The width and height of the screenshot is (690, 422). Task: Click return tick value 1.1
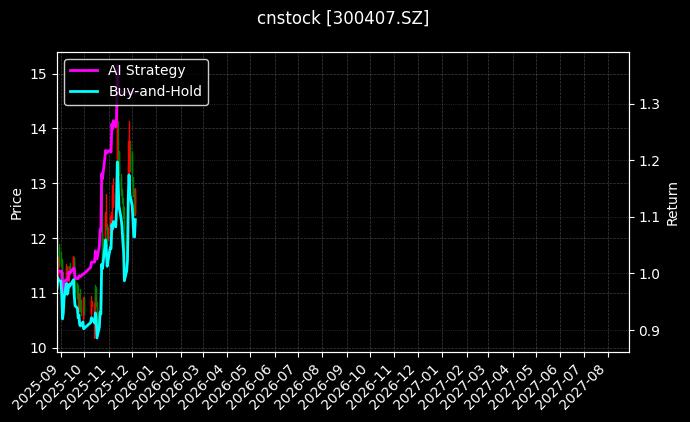click(x=649, y=217)
